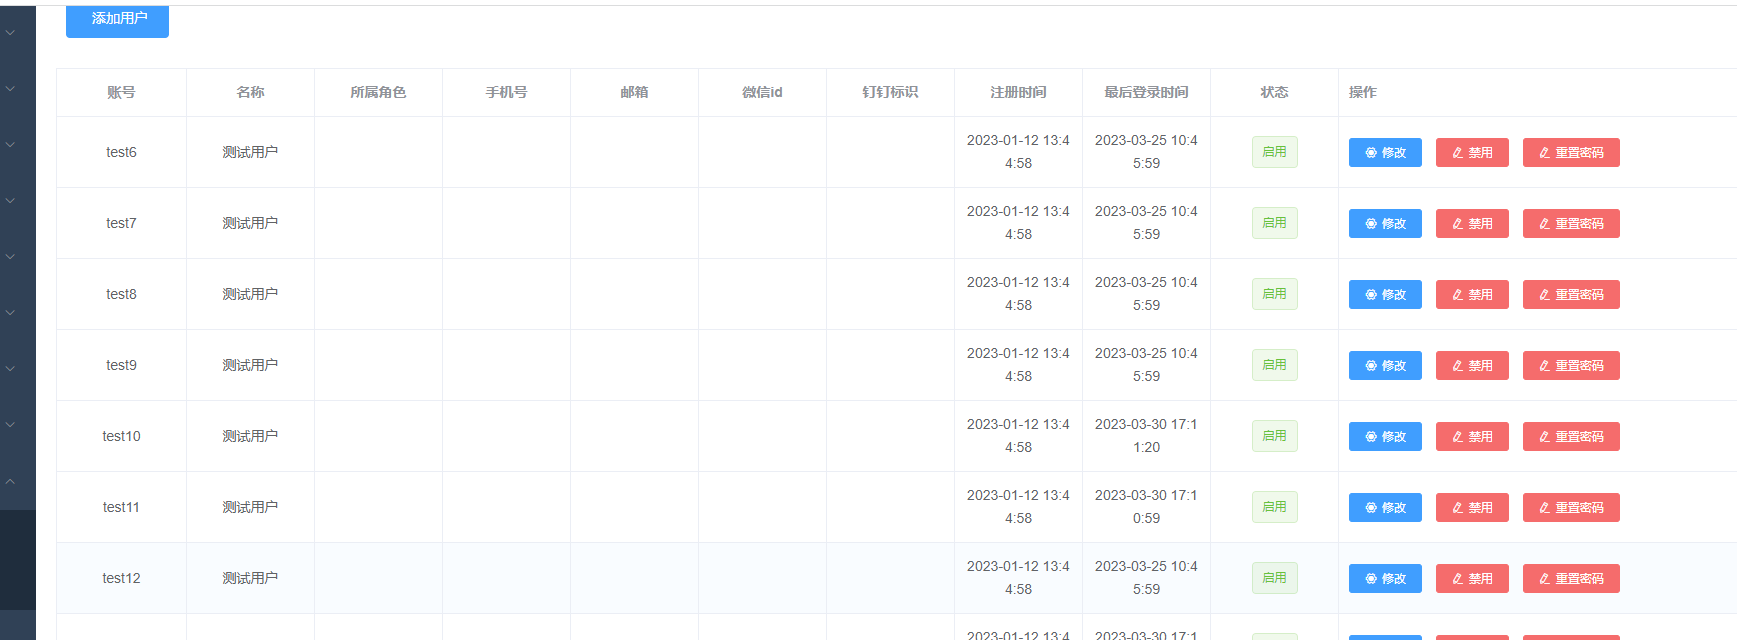
Task: Click the 手机号 column header
Action: coord(506,92)
